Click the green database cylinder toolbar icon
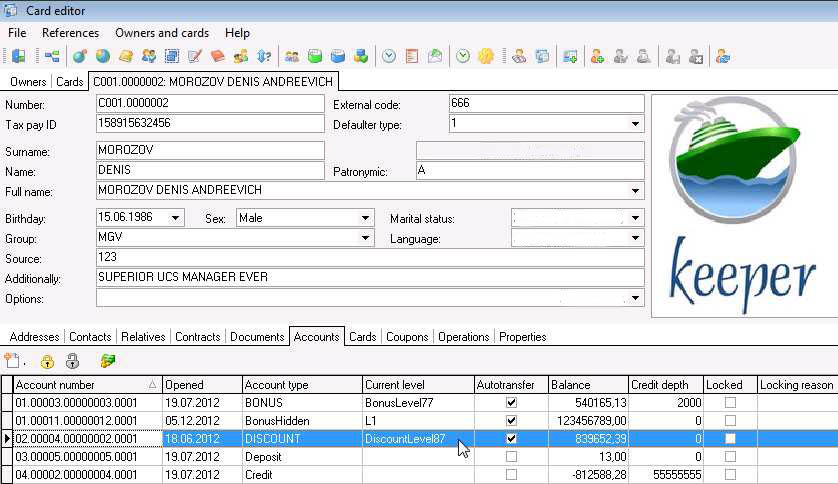 (x=315, y=56)
